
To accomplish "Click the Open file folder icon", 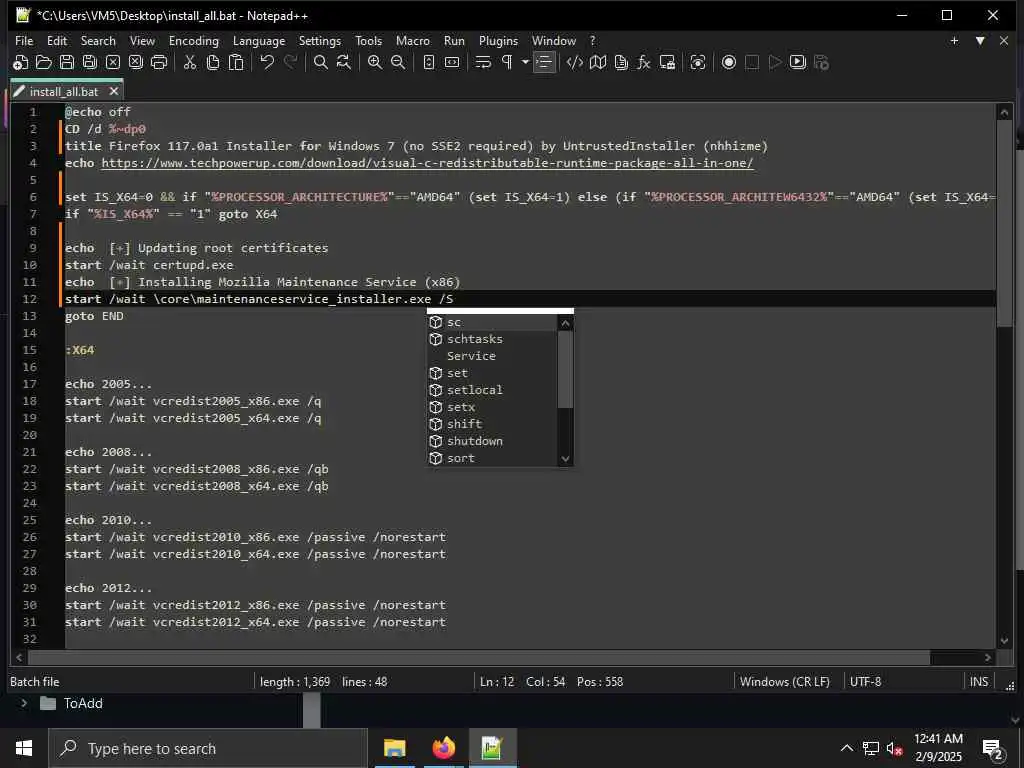I will [44, 63].
